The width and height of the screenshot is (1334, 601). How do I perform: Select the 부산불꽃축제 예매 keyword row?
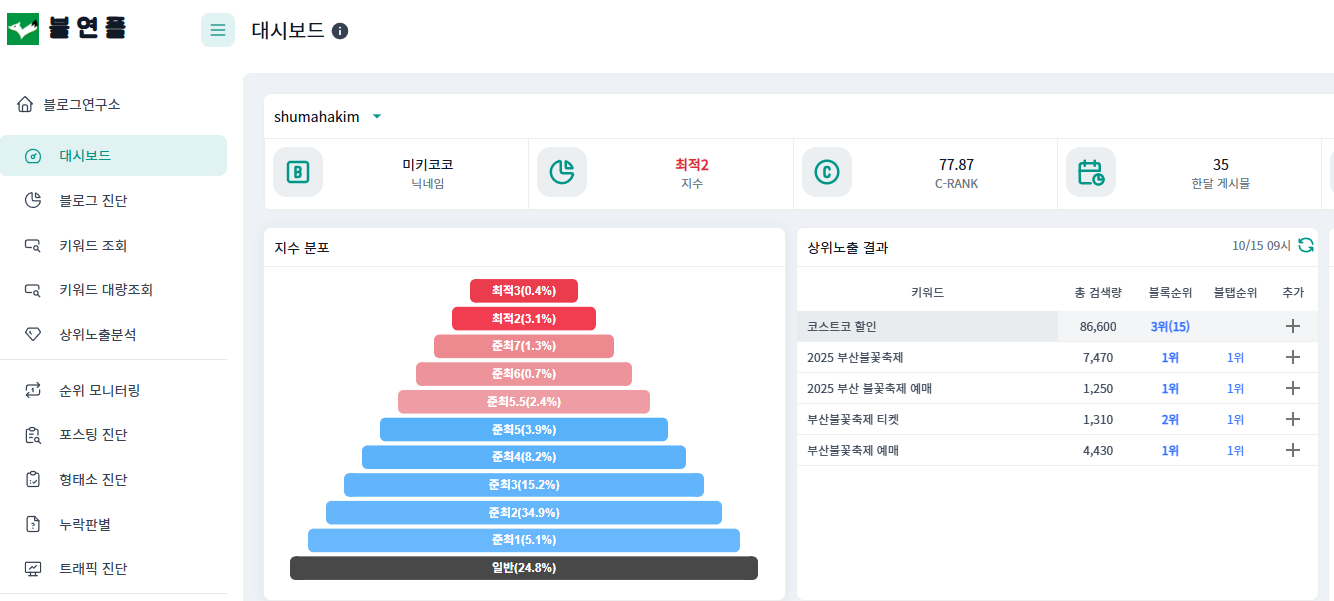click(x=853, y=450)
